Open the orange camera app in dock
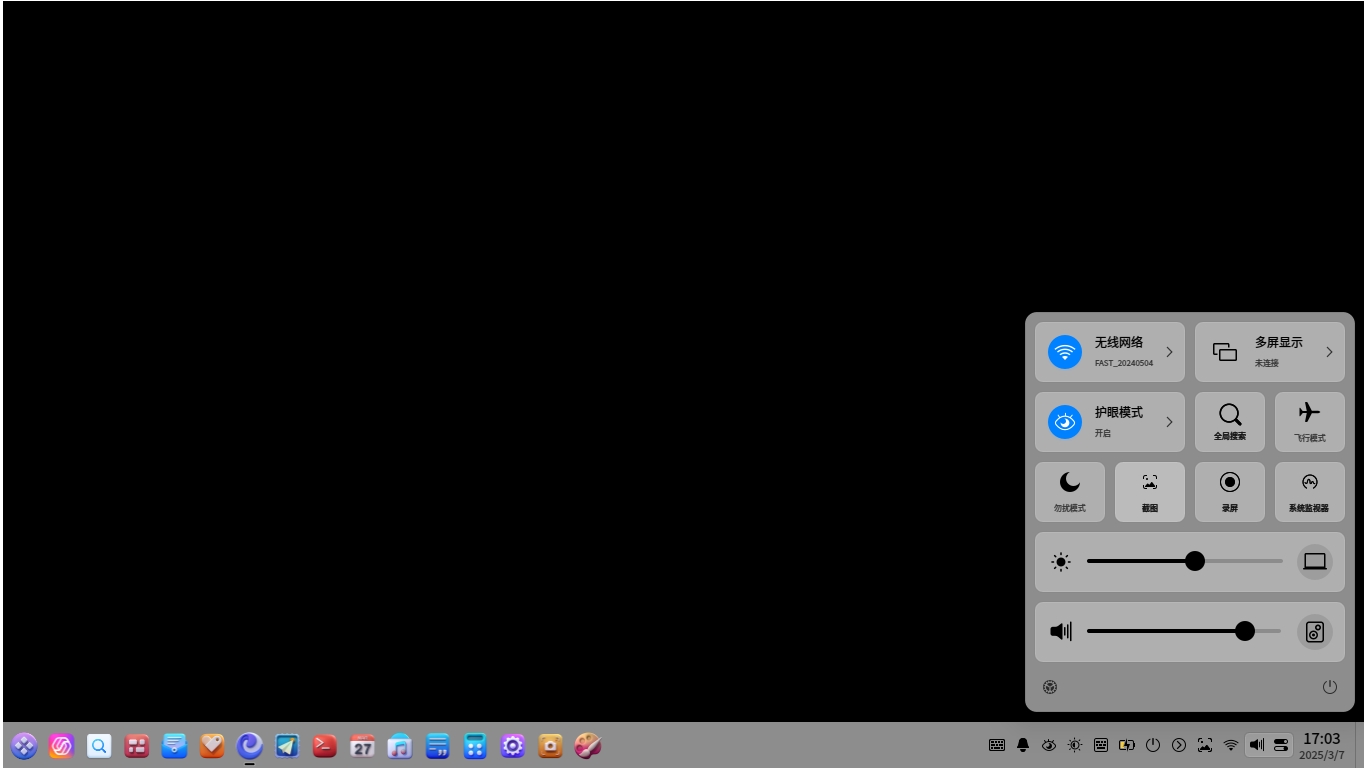The height and width of the screenshot is (768, 1366). [550, 745]
